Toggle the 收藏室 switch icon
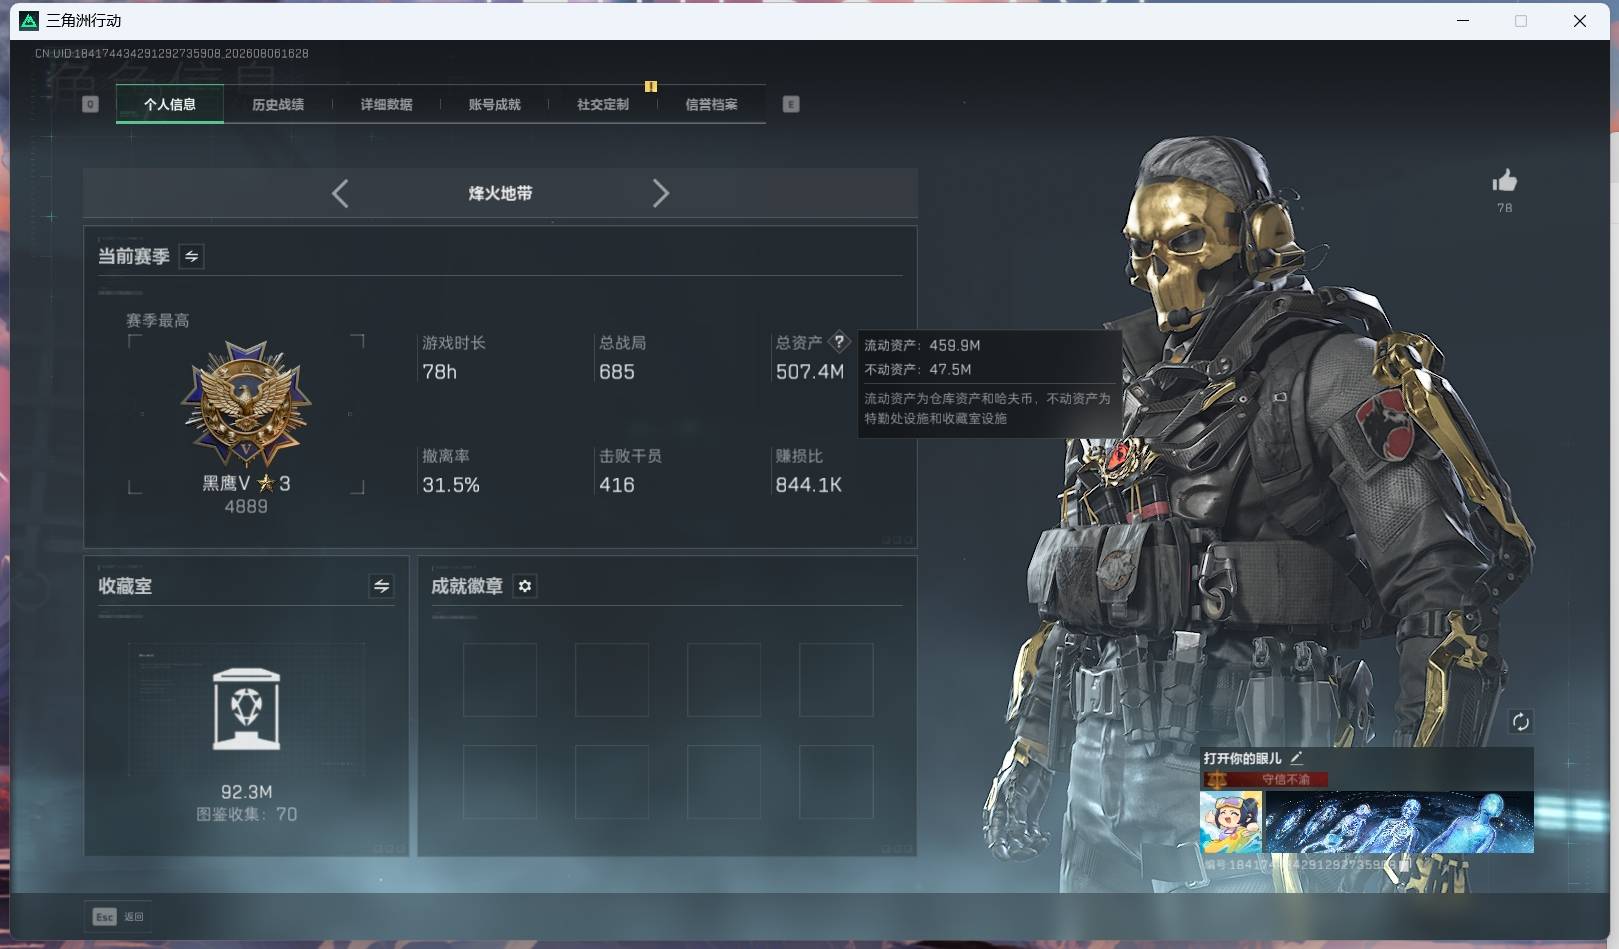The image size is (1619, 949). (381, 586)
